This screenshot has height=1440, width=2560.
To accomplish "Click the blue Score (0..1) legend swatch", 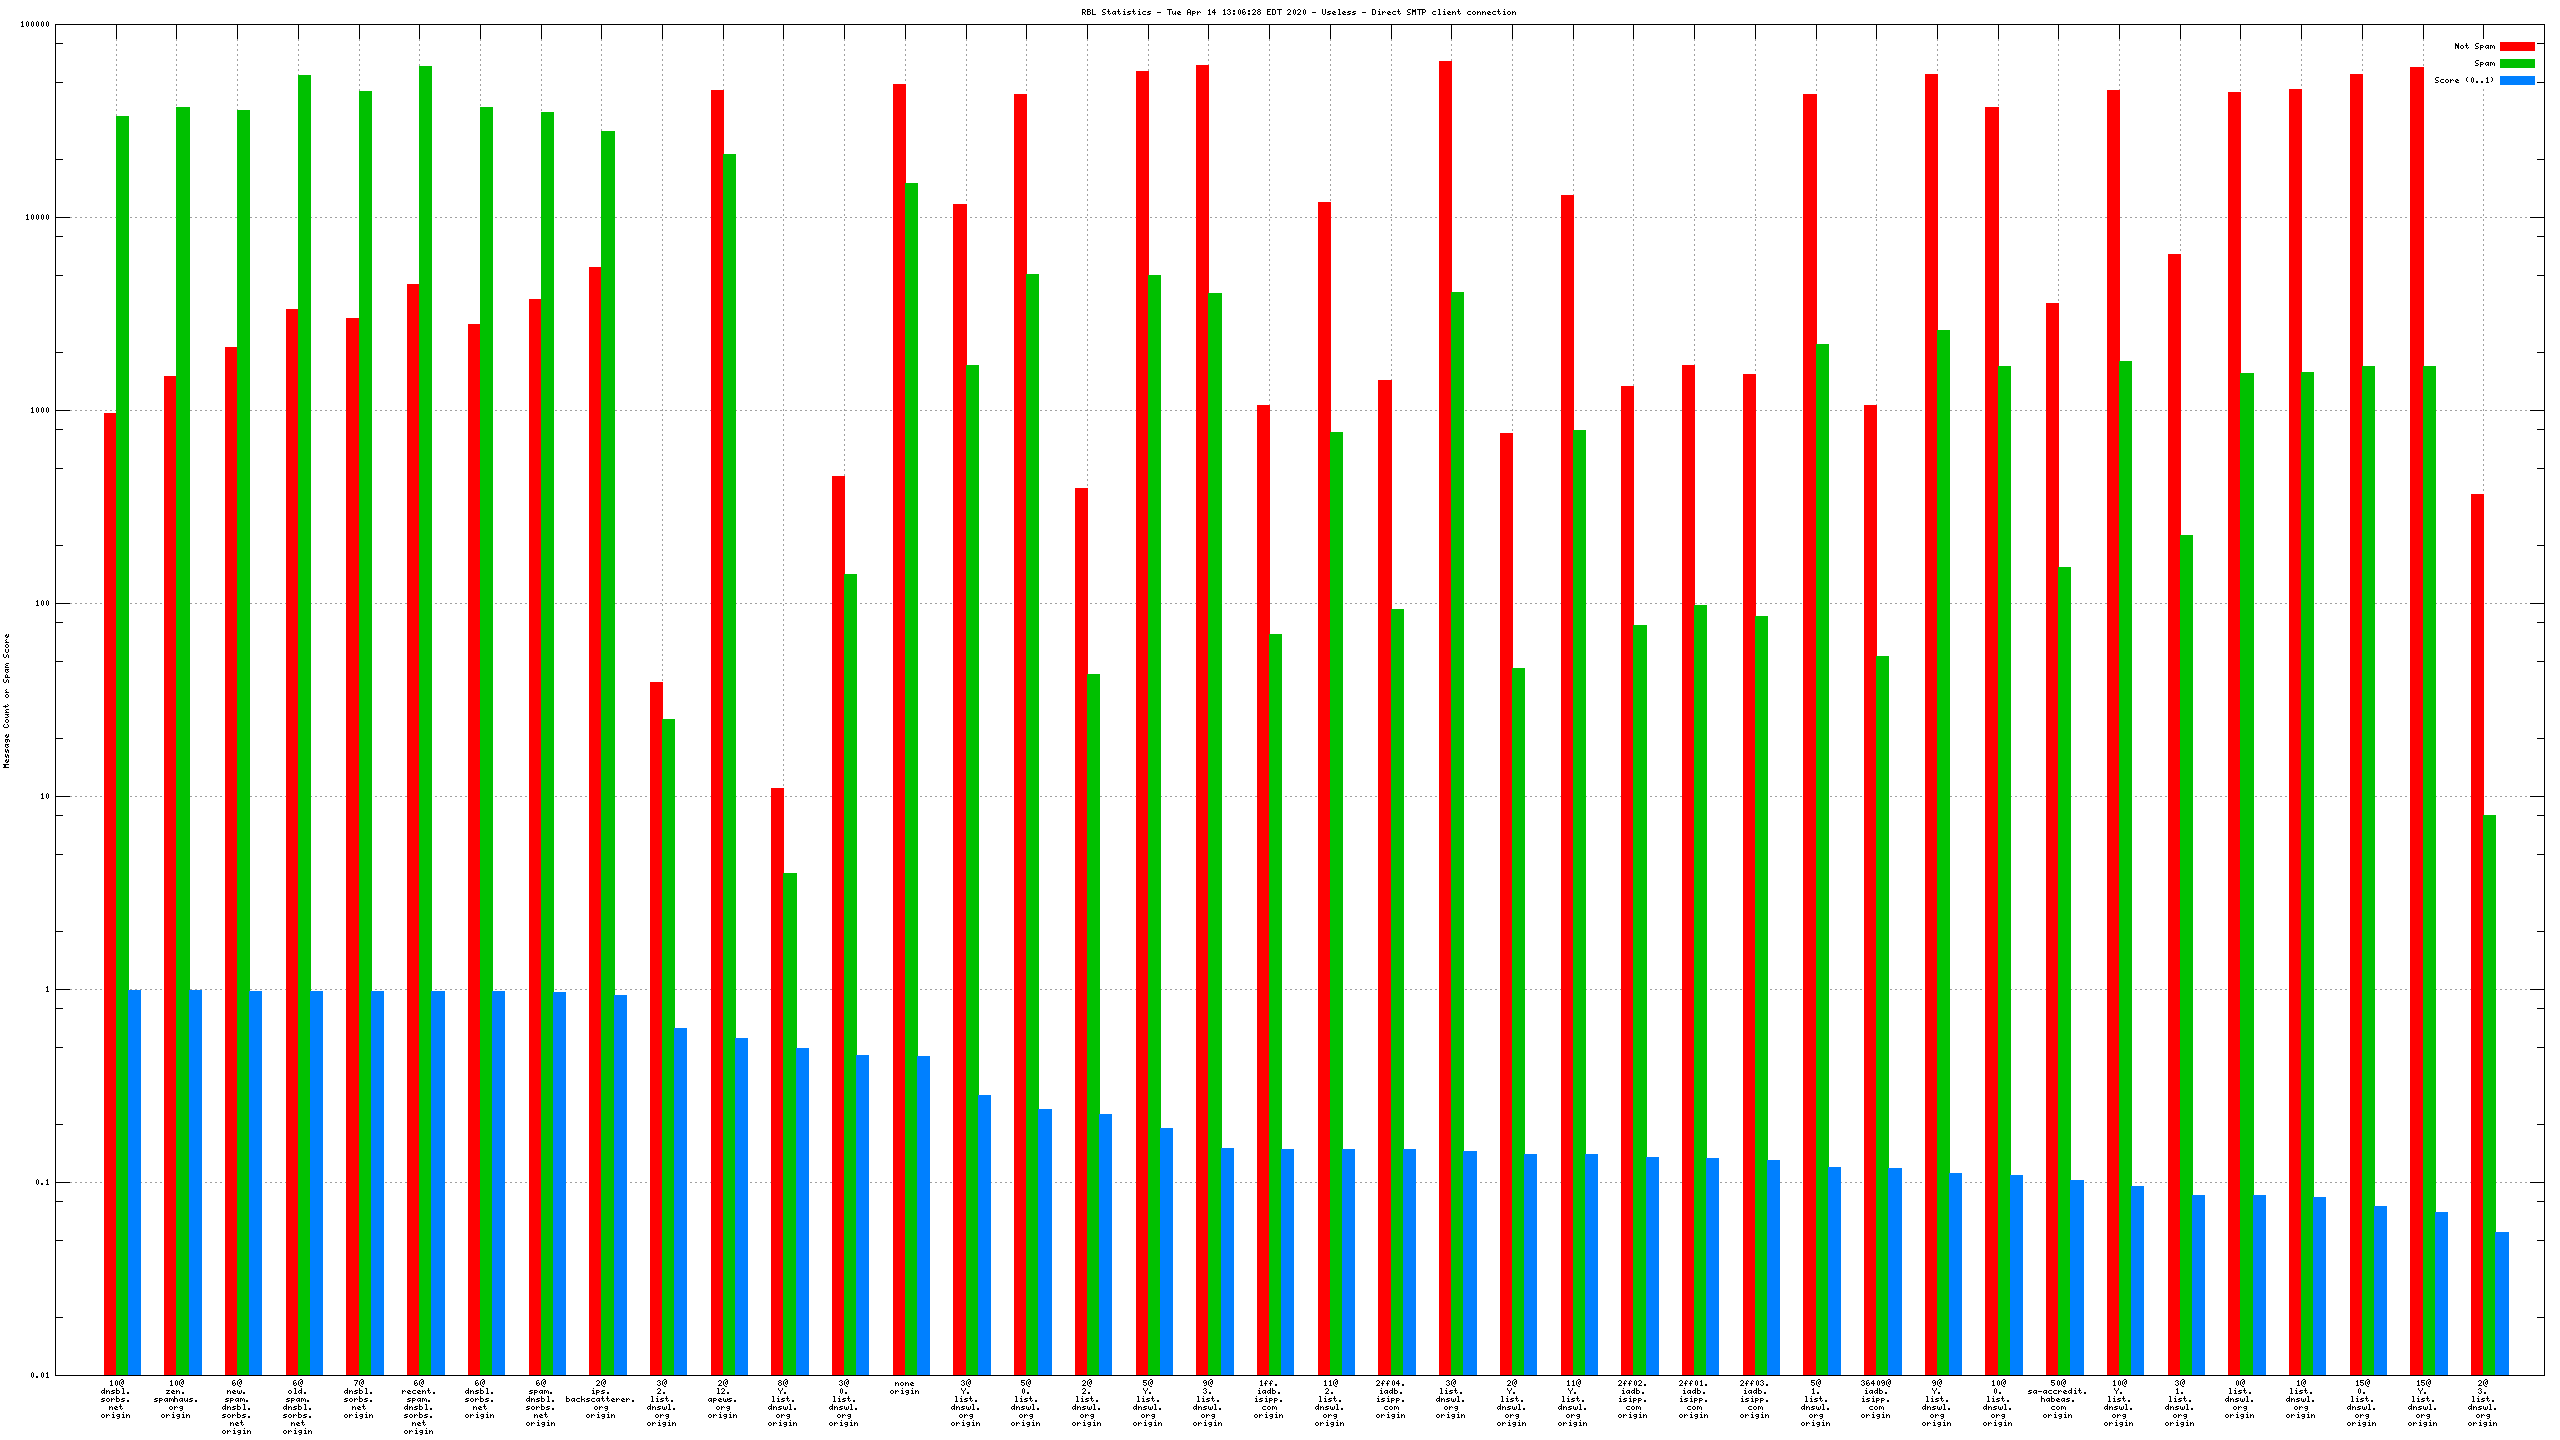I will pos(2517,80).
